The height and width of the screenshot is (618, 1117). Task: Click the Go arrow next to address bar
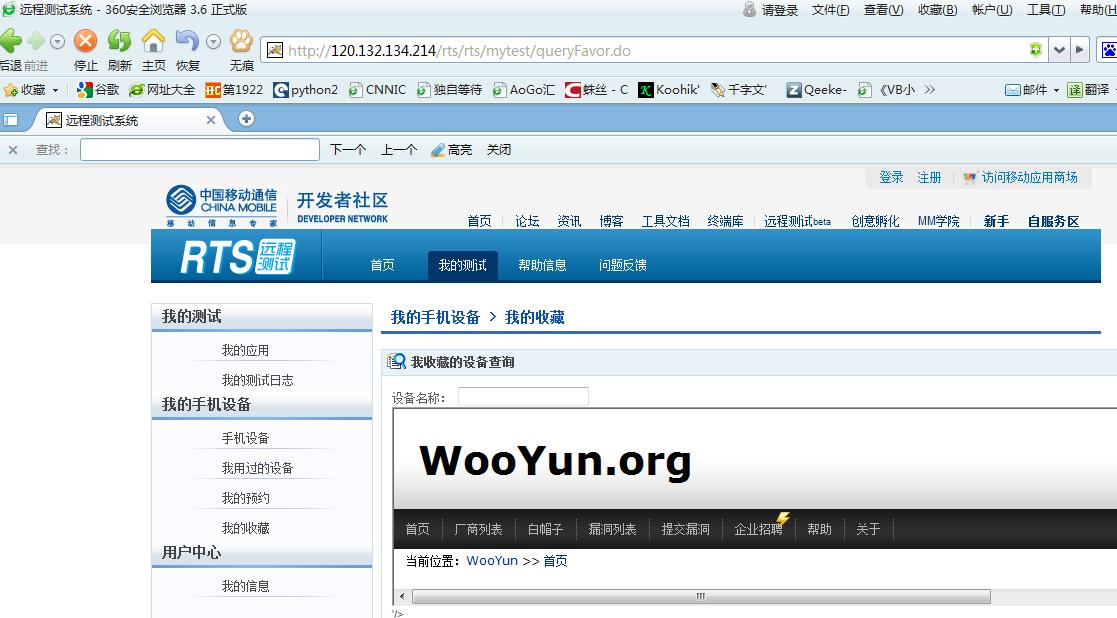[1079, 50]
